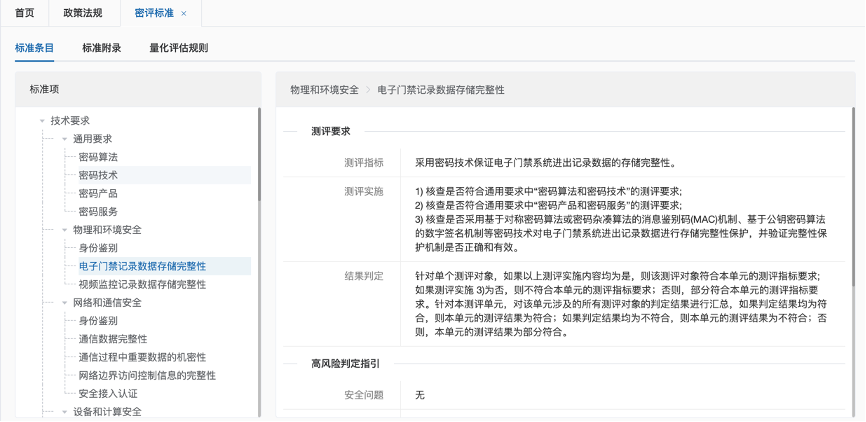This screenshot has height=422, width=866.
Task: Toggle the 设备和计算安全 node arrow
Action: click(x=64, y=412)
